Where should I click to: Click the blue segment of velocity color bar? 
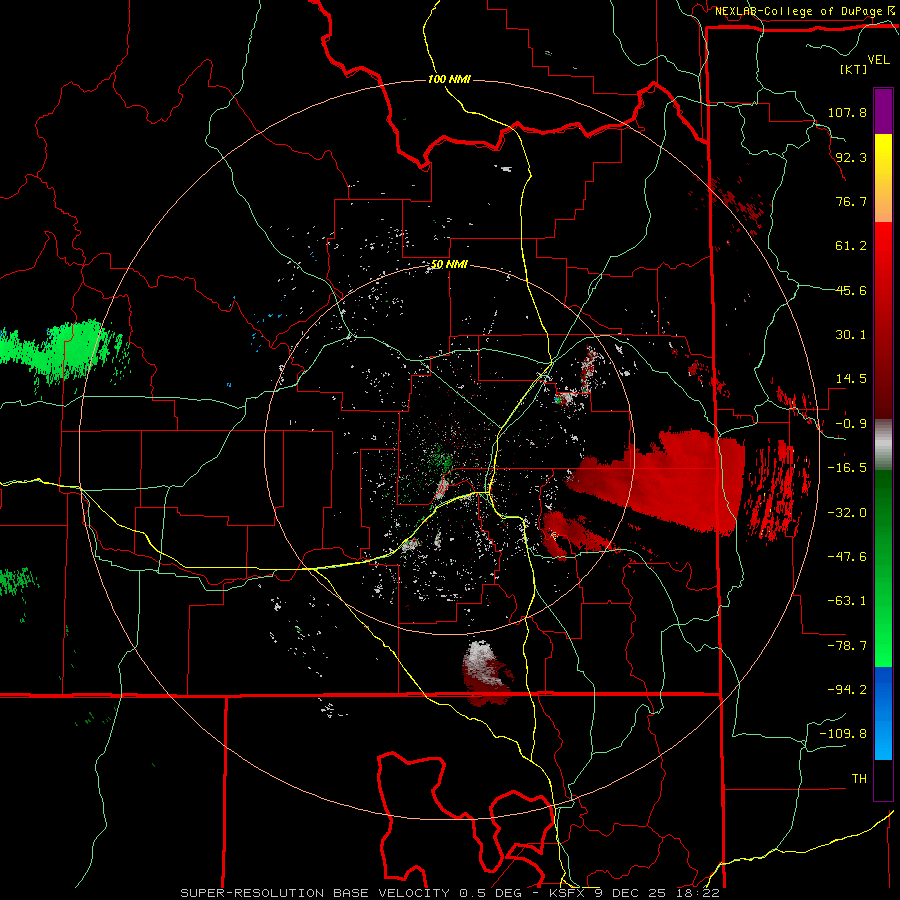(883, 713)
